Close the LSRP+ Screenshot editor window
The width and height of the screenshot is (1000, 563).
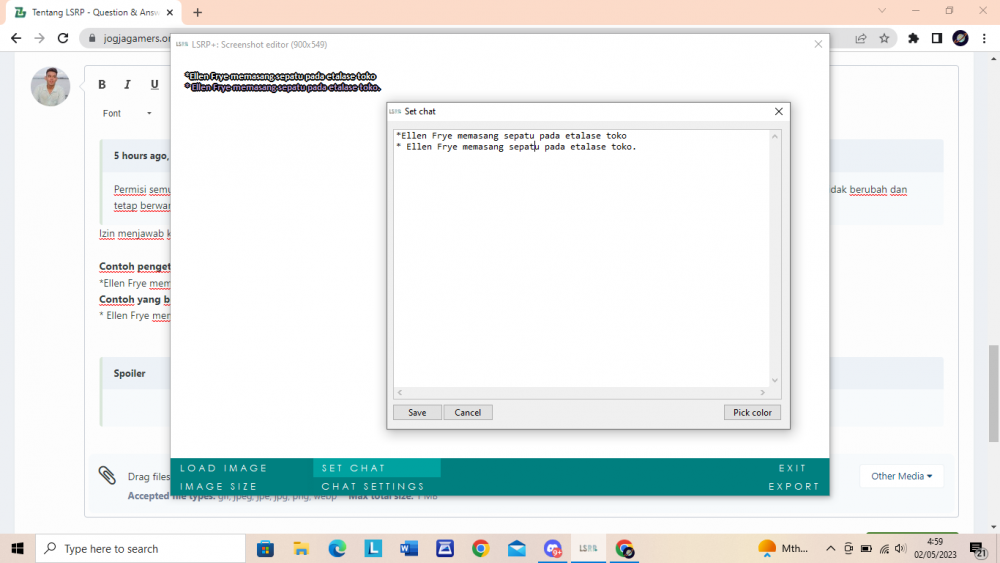(818, 44)
